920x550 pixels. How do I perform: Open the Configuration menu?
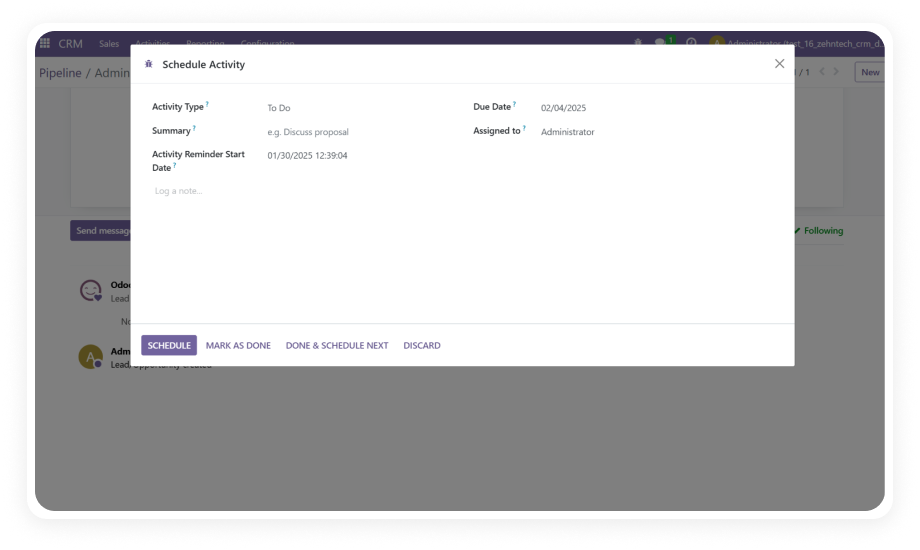click(268, 43)
